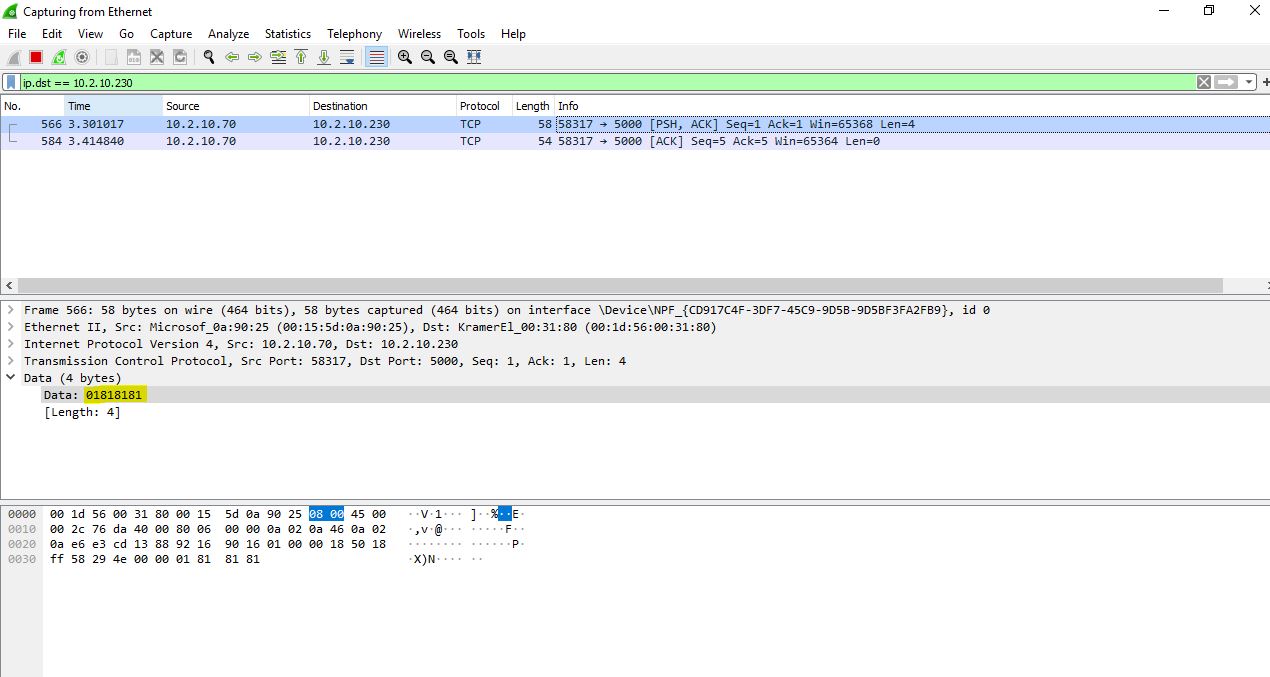Open the capture options dialog

coord(82,57)
